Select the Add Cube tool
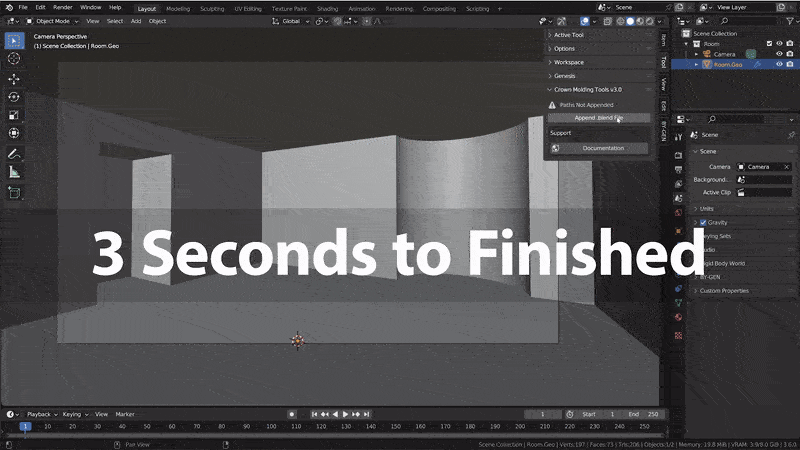The width and height of the screenshot is (800, 450). [14, 192]
